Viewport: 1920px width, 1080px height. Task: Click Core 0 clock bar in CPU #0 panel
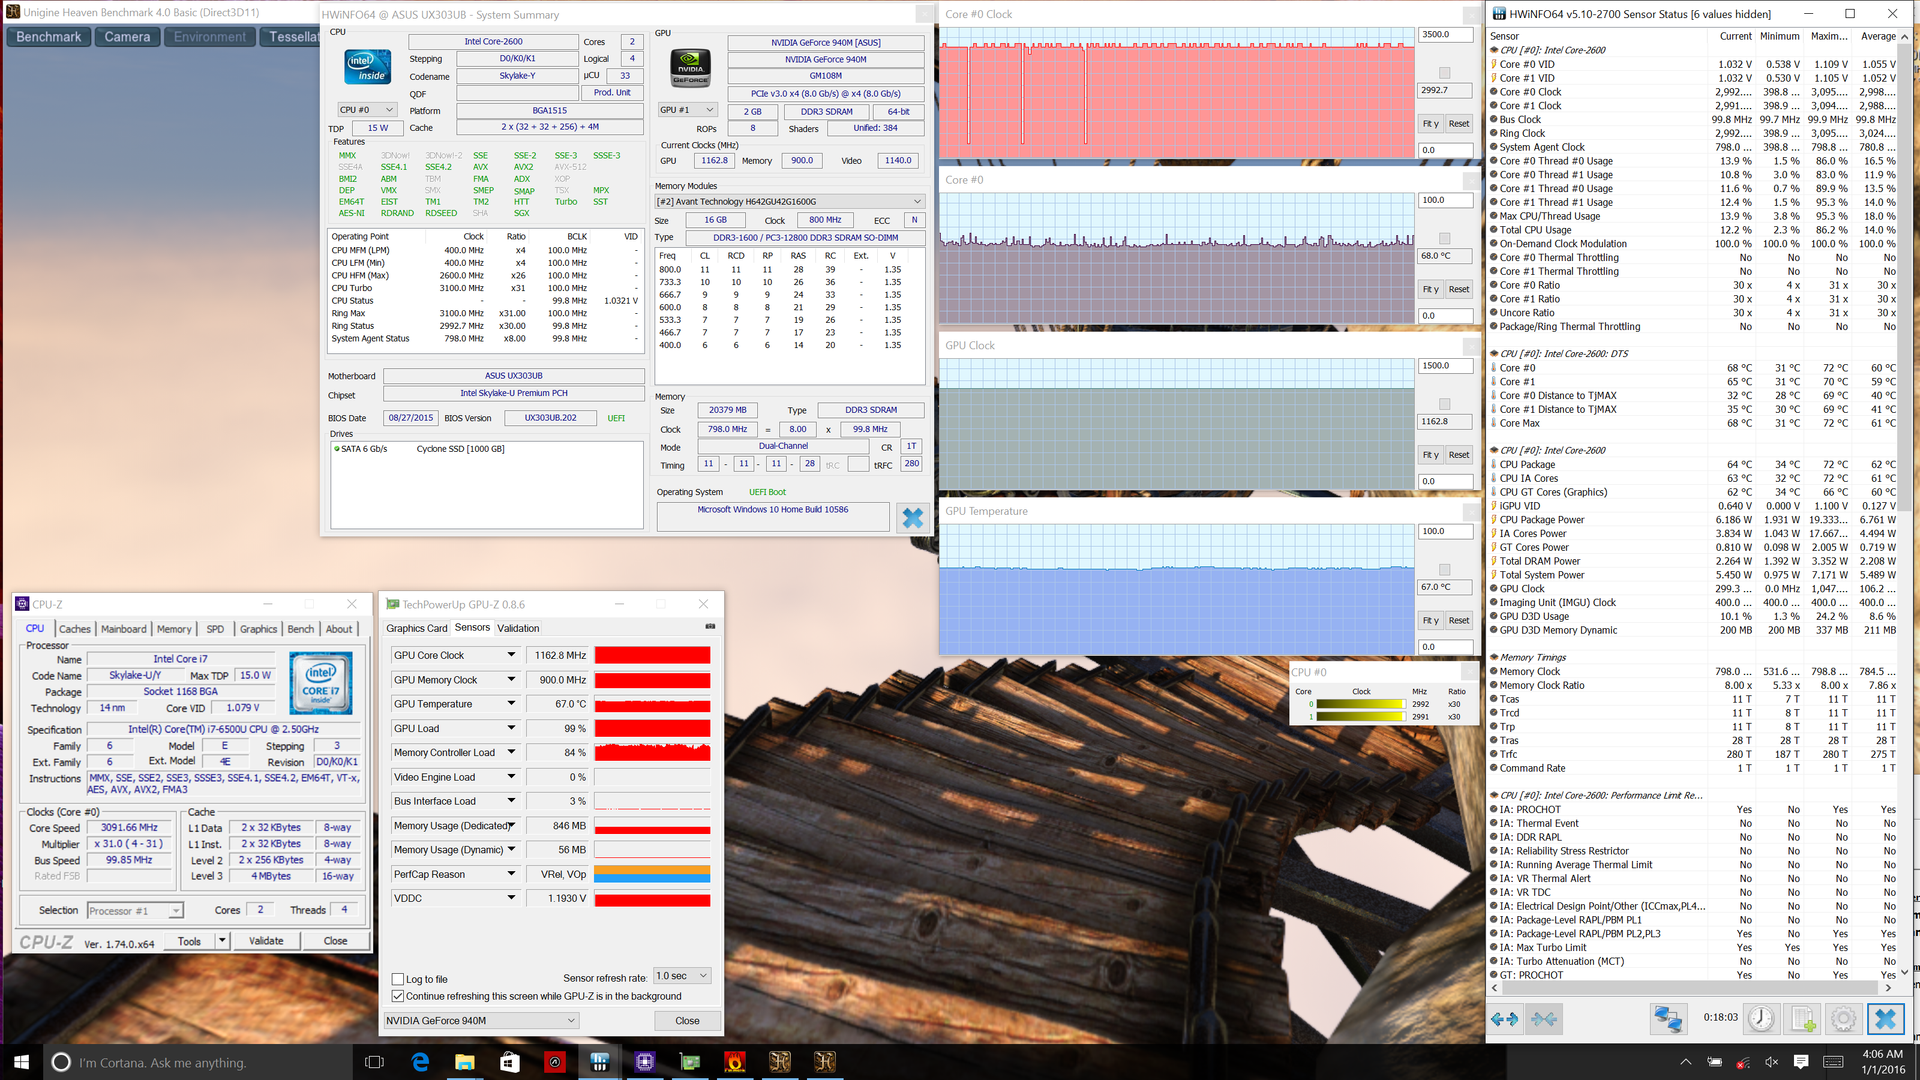tap(1361, 704)
